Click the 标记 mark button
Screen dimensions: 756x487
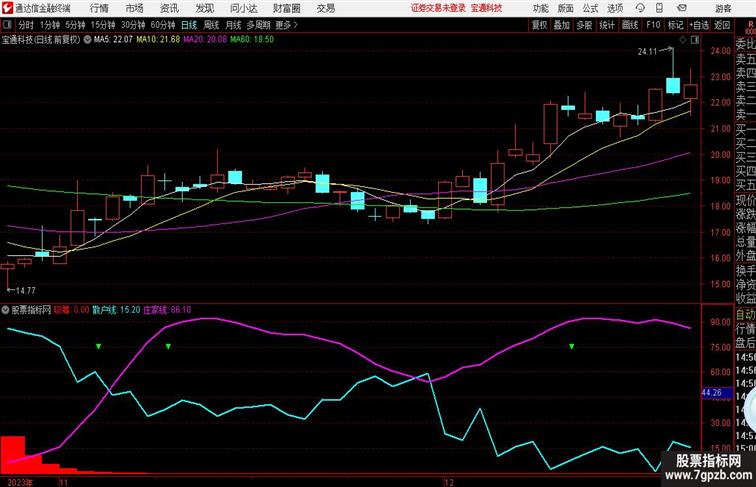click(x=675, y=25)
